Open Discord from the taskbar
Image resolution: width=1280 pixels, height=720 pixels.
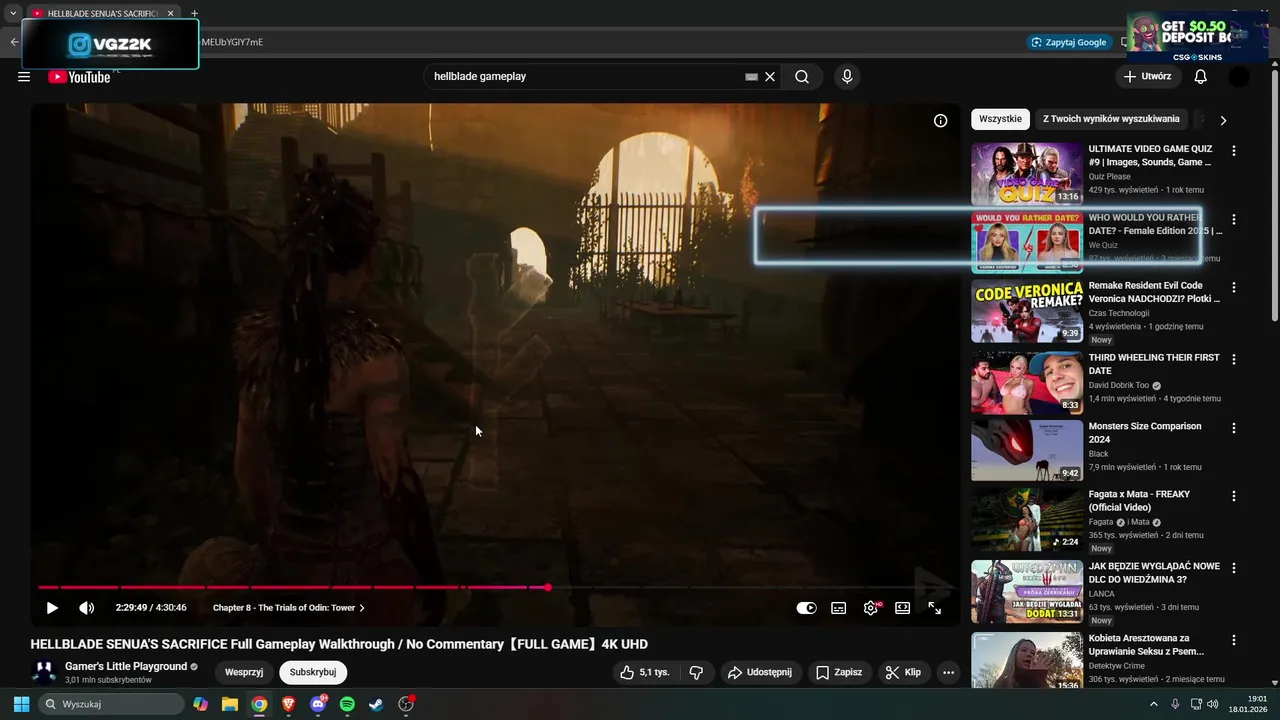(318, 704)
